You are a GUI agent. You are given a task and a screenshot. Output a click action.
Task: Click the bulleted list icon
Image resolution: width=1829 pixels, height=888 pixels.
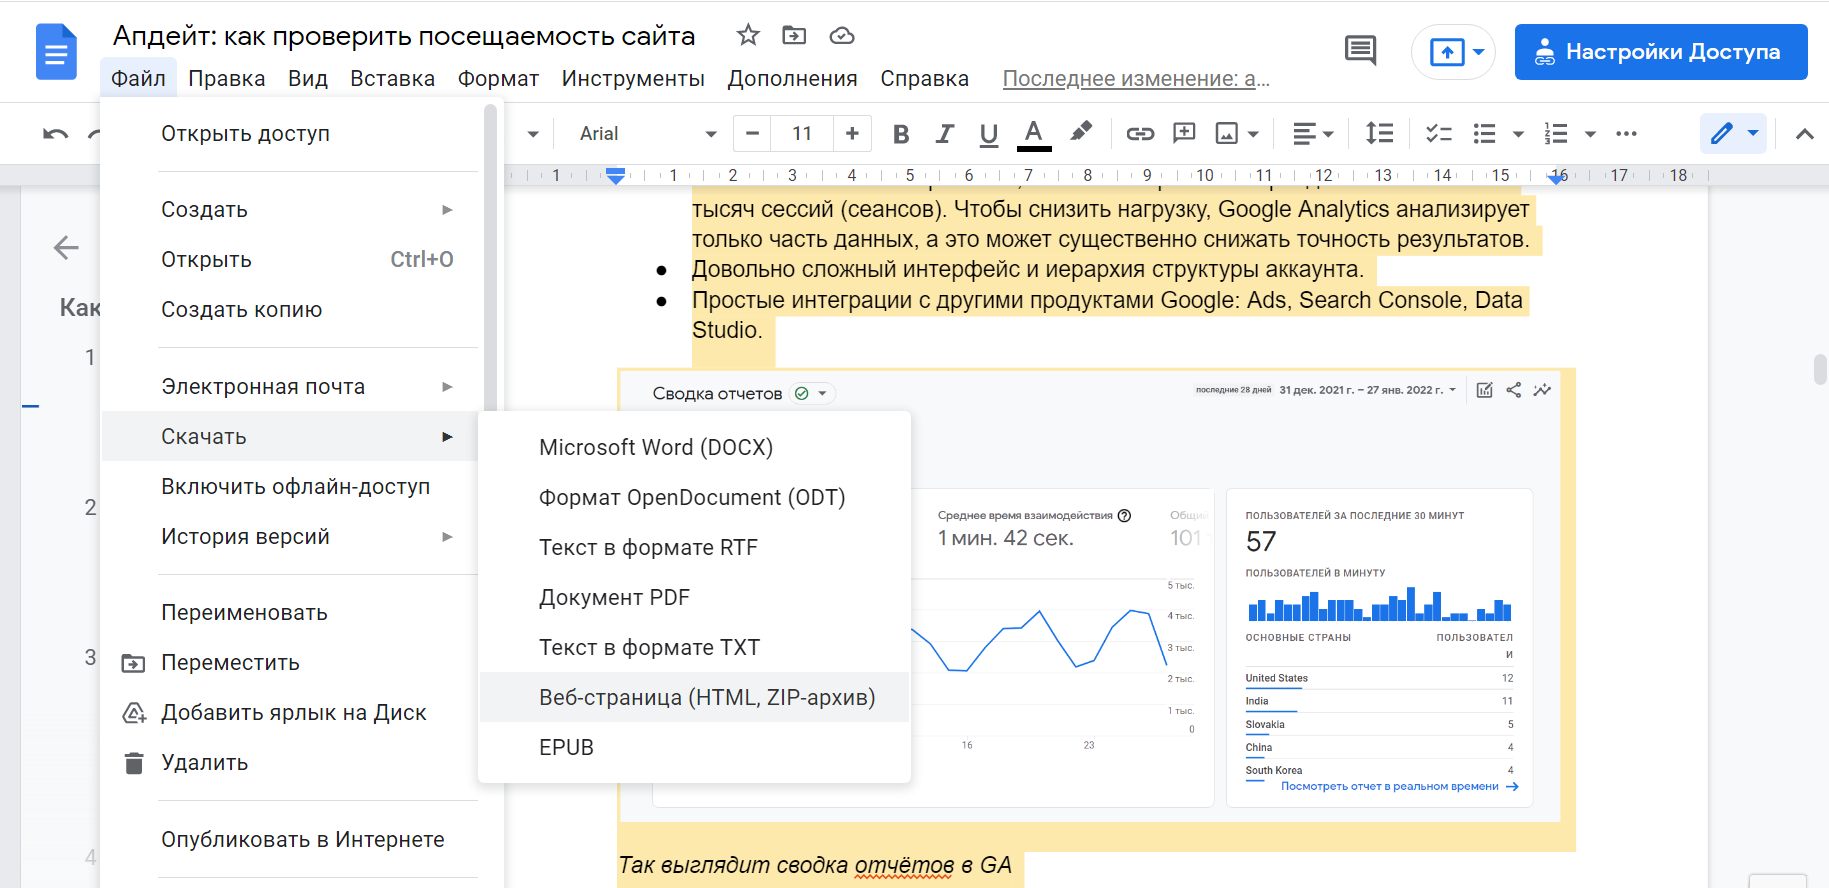point(1485,133)
